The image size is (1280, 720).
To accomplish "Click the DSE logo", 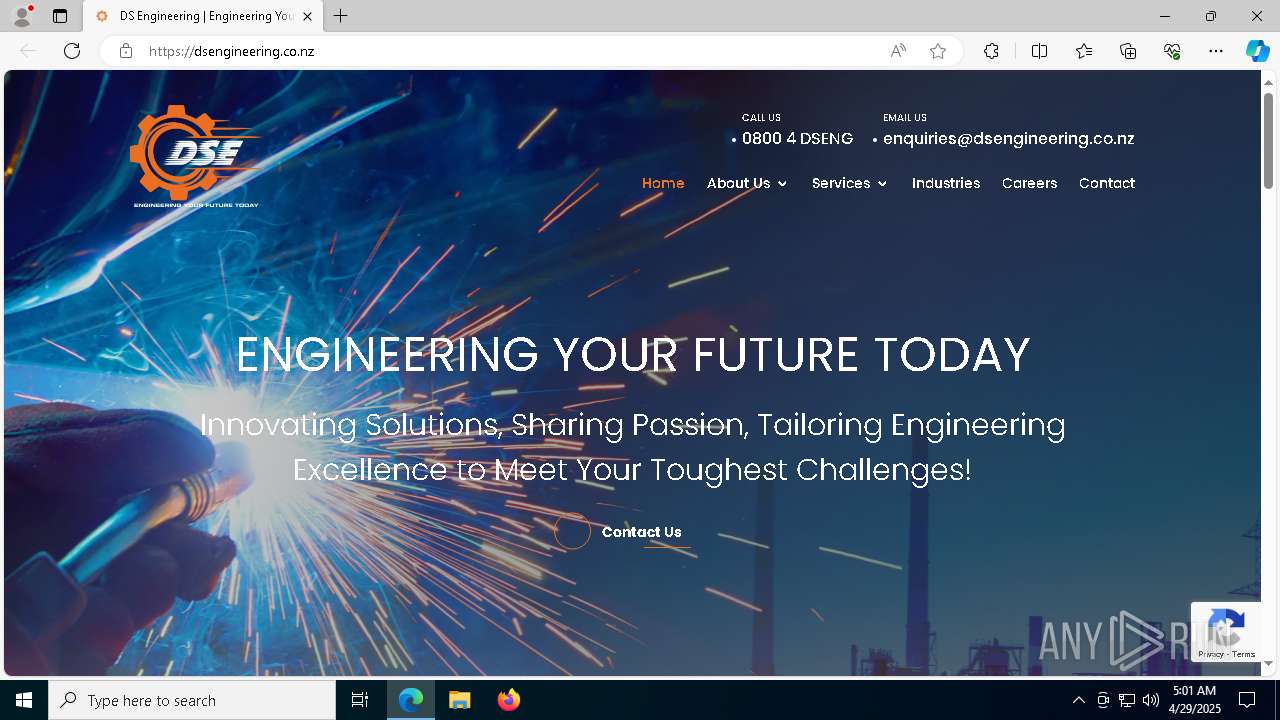I will pyautogui.click(x=196, y=156).
